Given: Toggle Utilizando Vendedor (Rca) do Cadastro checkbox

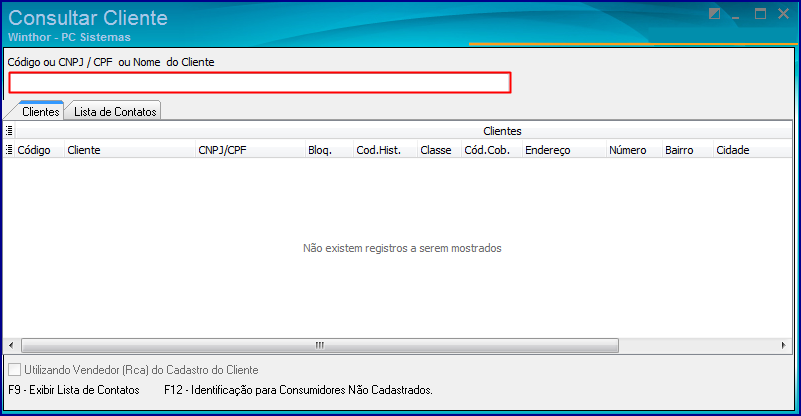Looking at the screenshot, I should [15, 369].
